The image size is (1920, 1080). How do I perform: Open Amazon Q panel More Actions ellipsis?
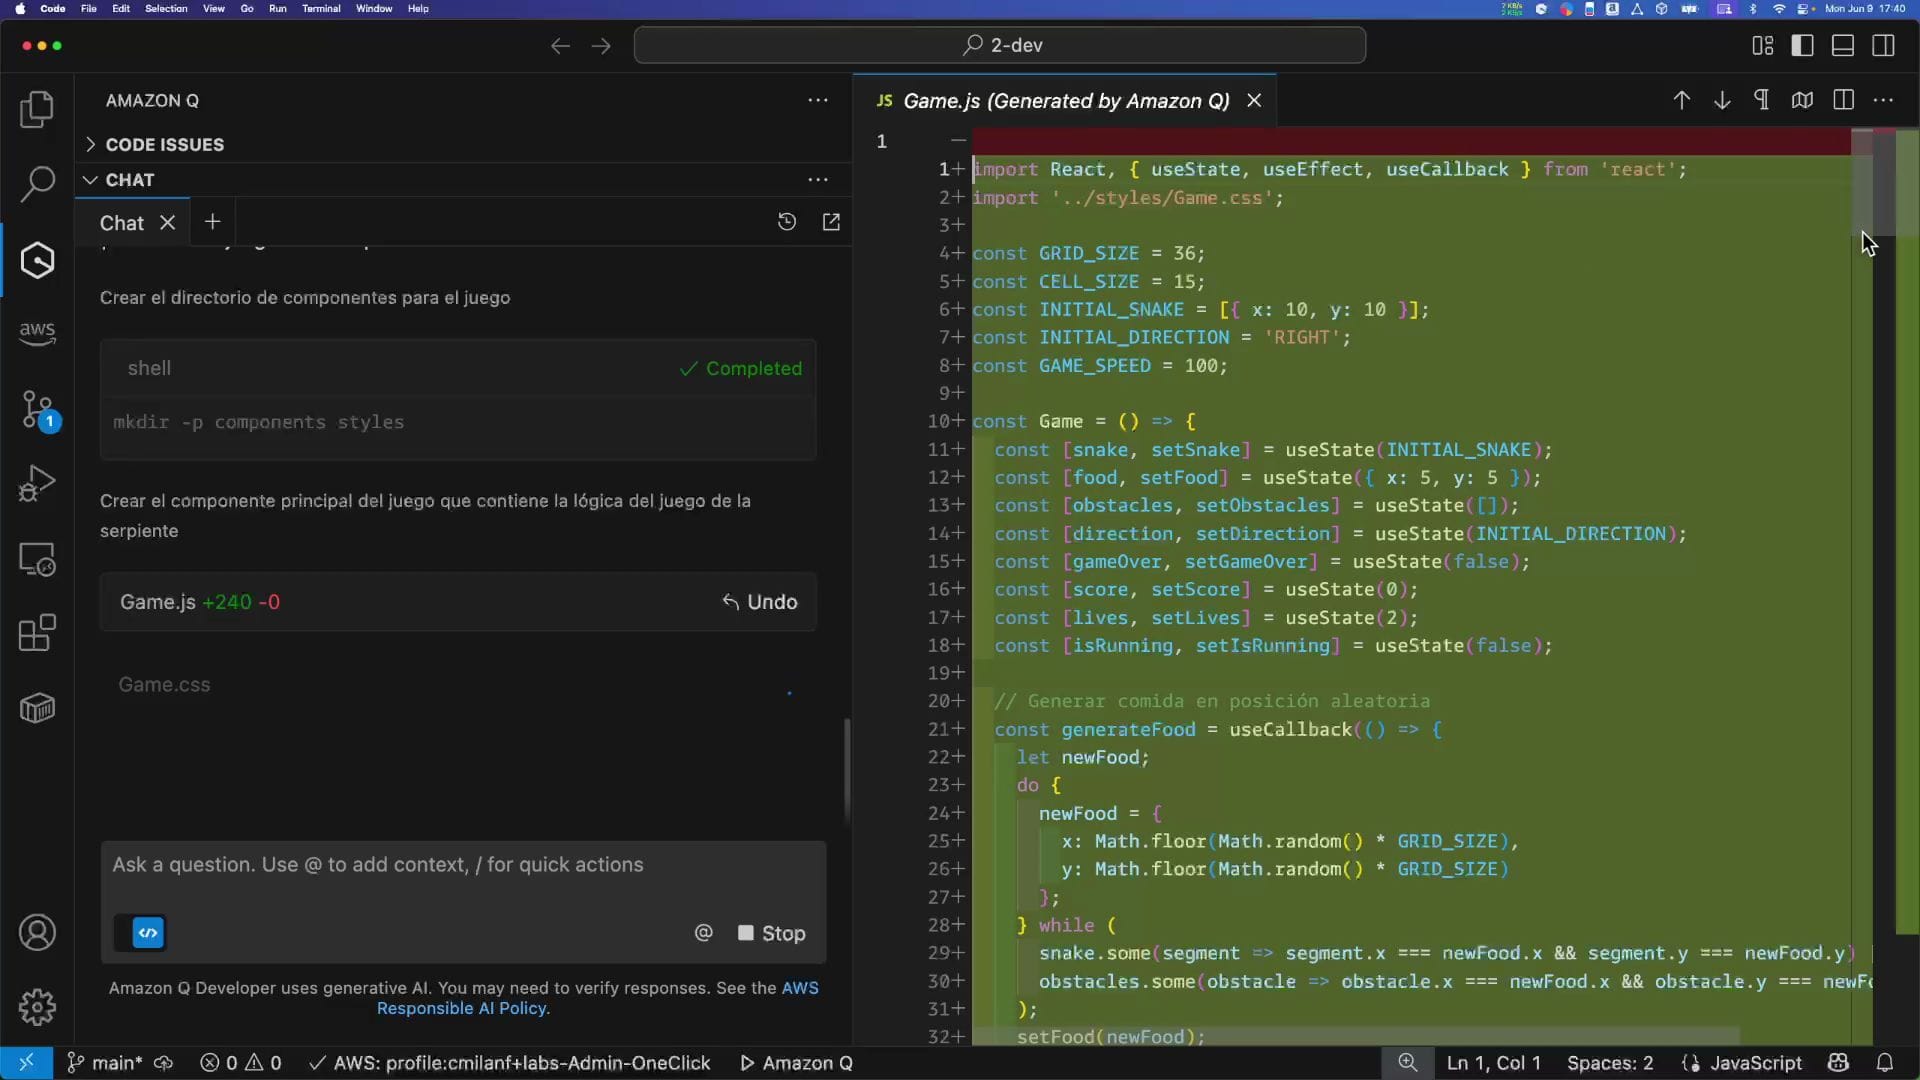coord(818,100)
